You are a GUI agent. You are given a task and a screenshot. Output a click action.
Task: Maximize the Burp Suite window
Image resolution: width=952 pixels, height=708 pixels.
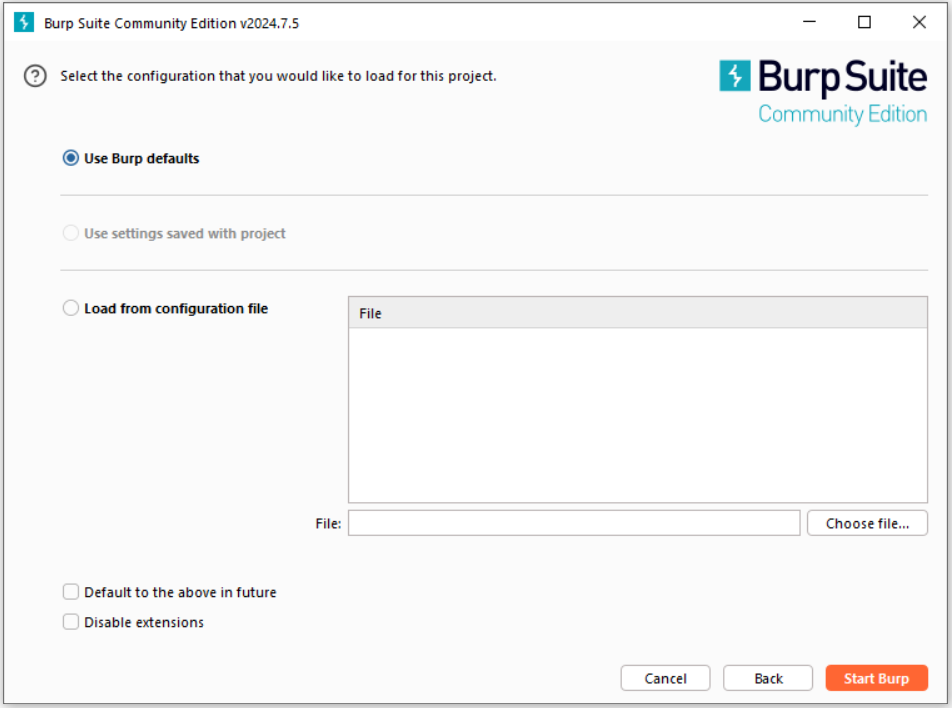pyautogui.click(x=864, y=22)
